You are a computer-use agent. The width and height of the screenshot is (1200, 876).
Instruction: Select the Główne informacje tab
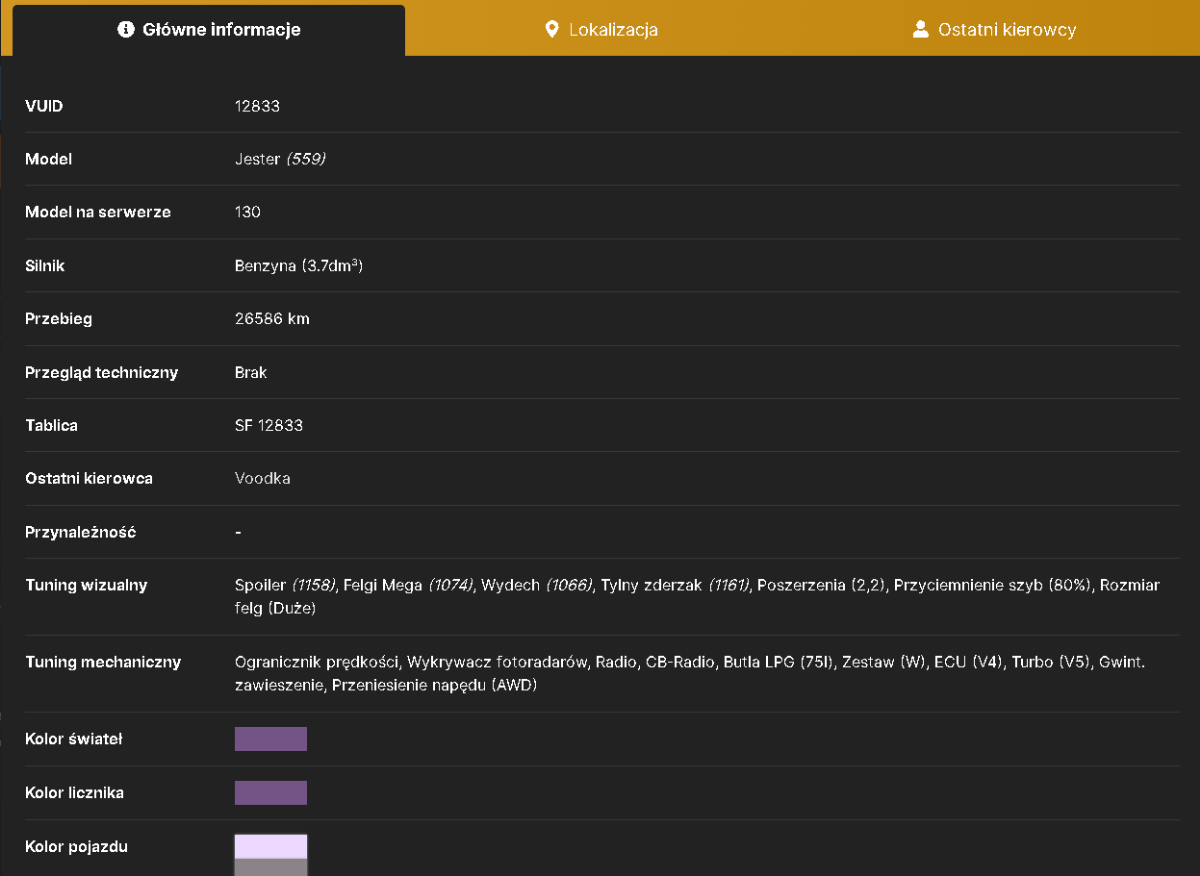(x=209, y=30)
